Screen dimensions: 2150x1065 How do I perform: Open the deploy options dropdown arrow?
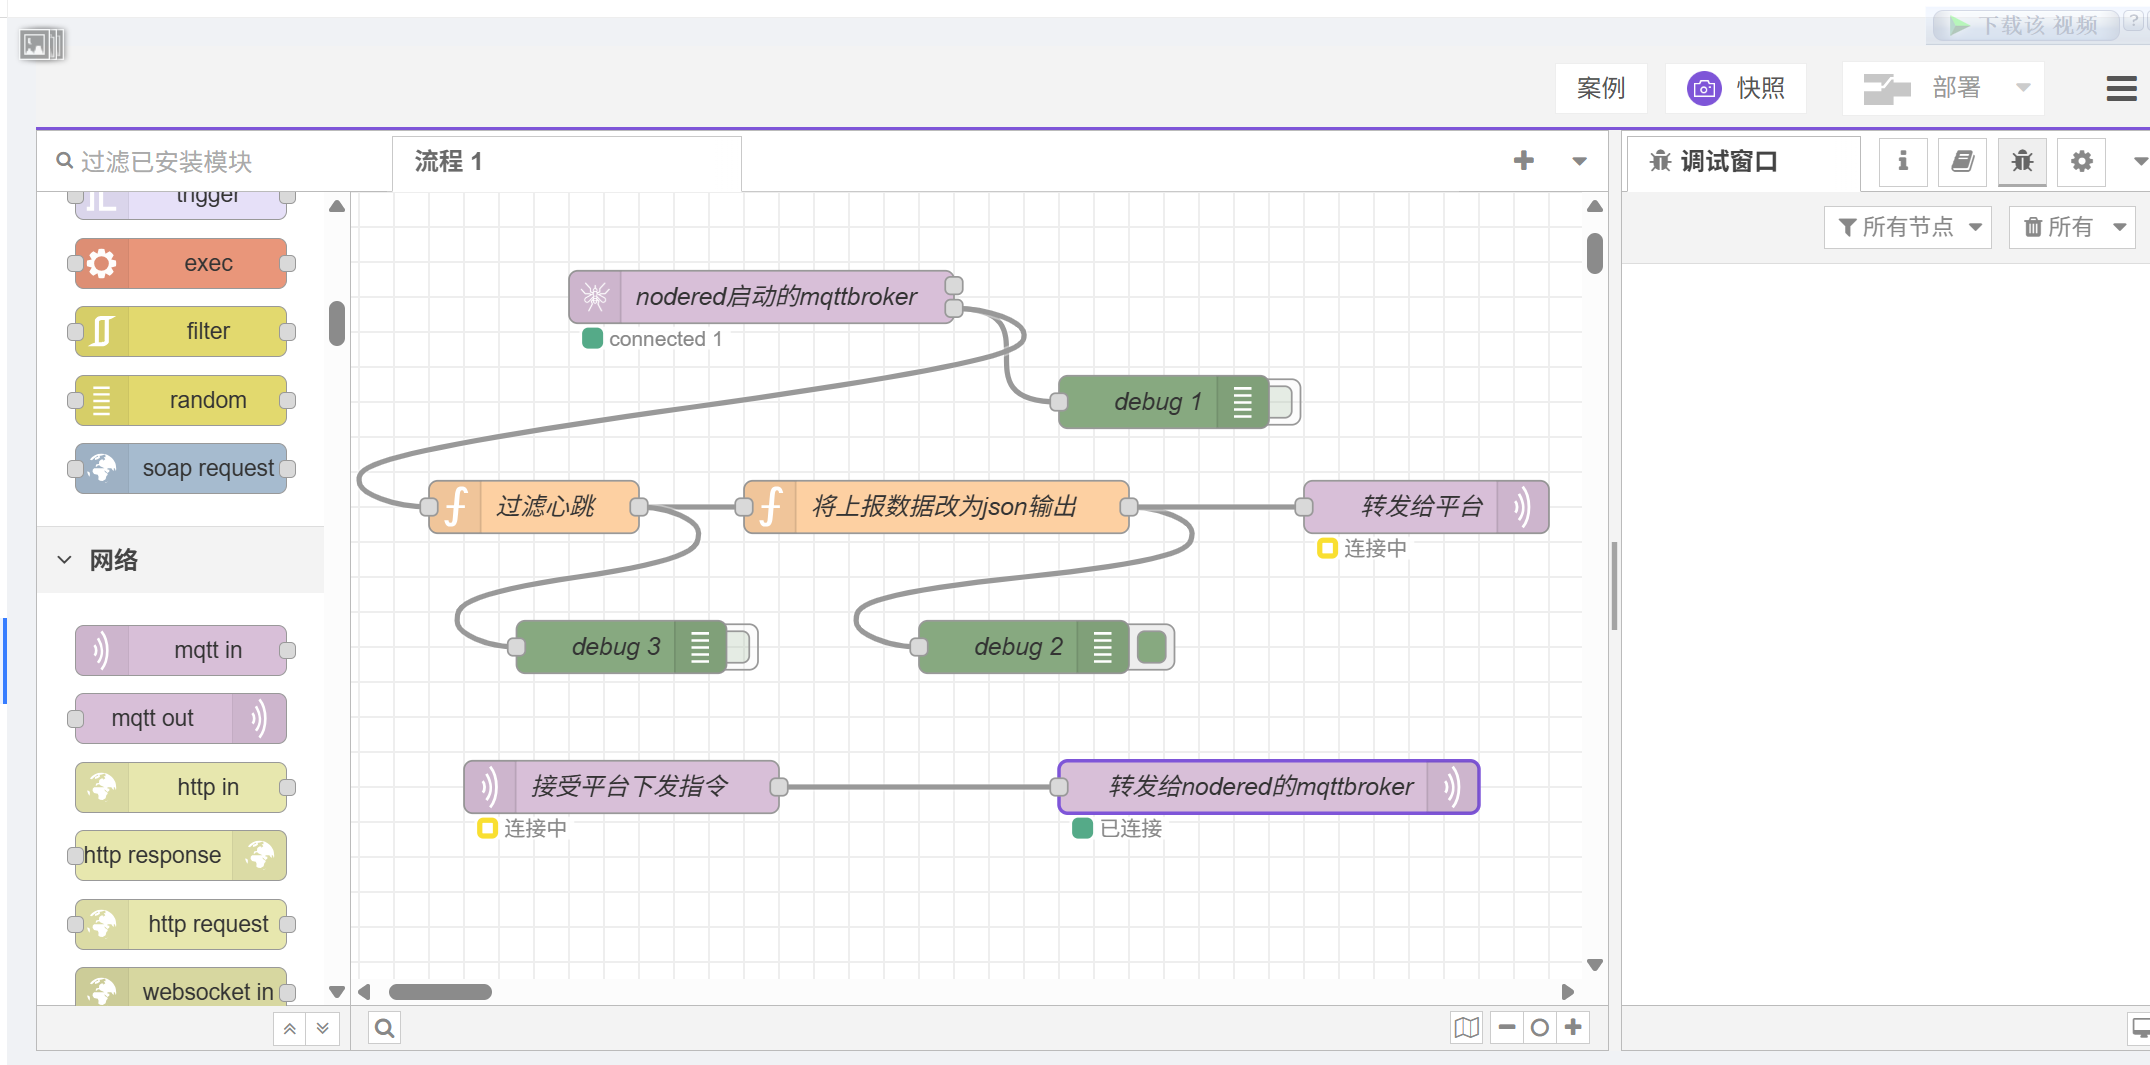pyautogui.click(x=2023, y=88)
